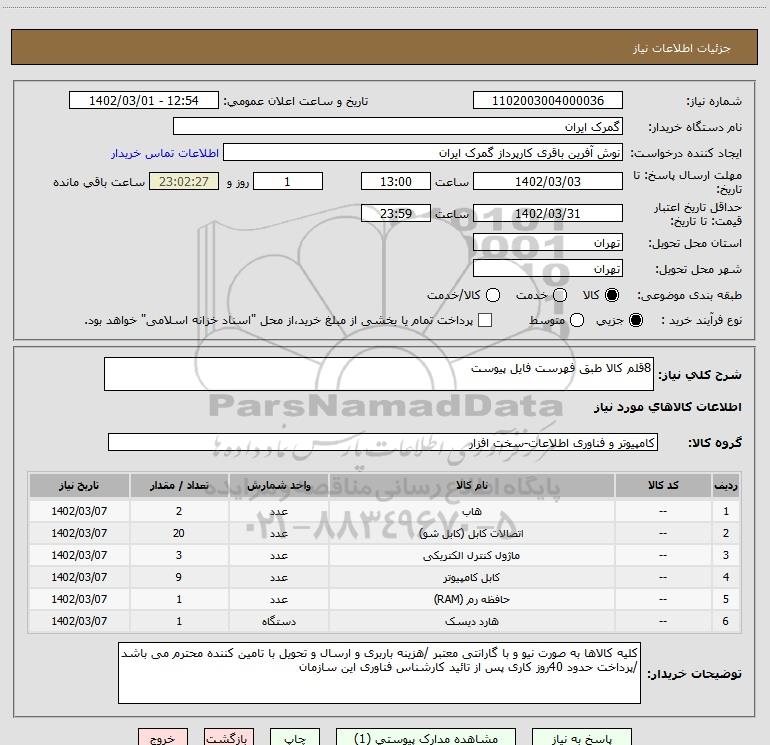Select the متوسط purchase type radio

click(577, 320)
